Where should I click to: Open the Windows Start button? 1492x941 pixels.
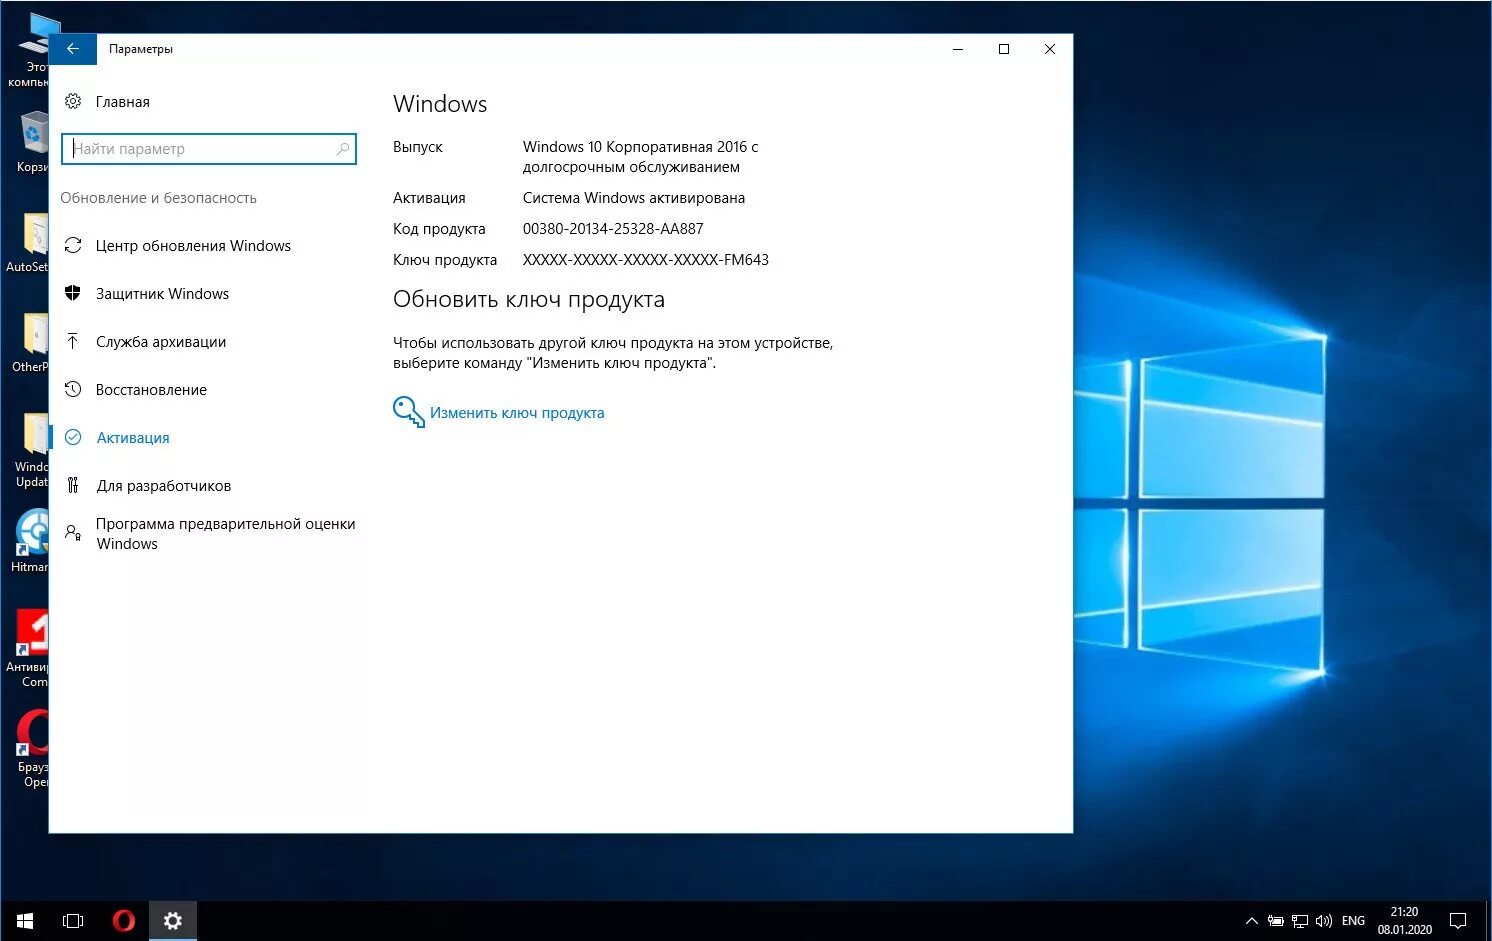pyautogui.click(x=25, y=920)
